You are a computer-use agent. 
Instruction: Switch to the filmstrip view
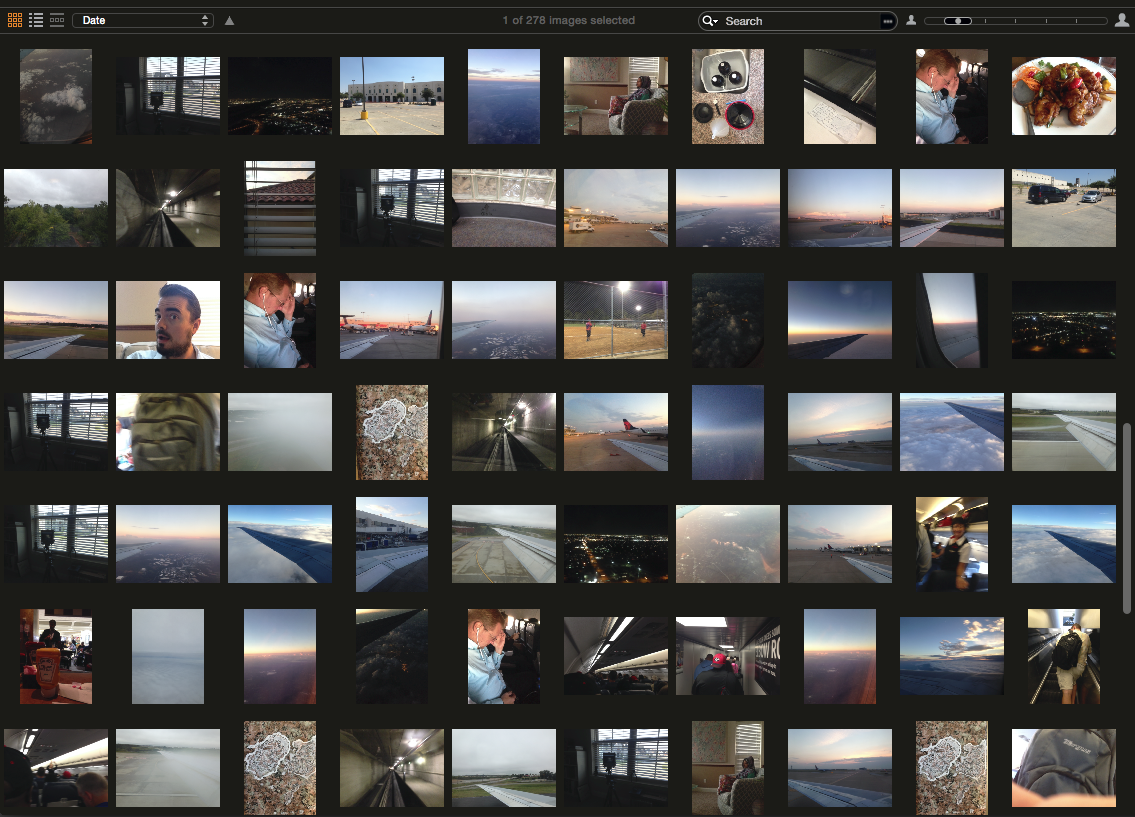click(x=57, y=20)
